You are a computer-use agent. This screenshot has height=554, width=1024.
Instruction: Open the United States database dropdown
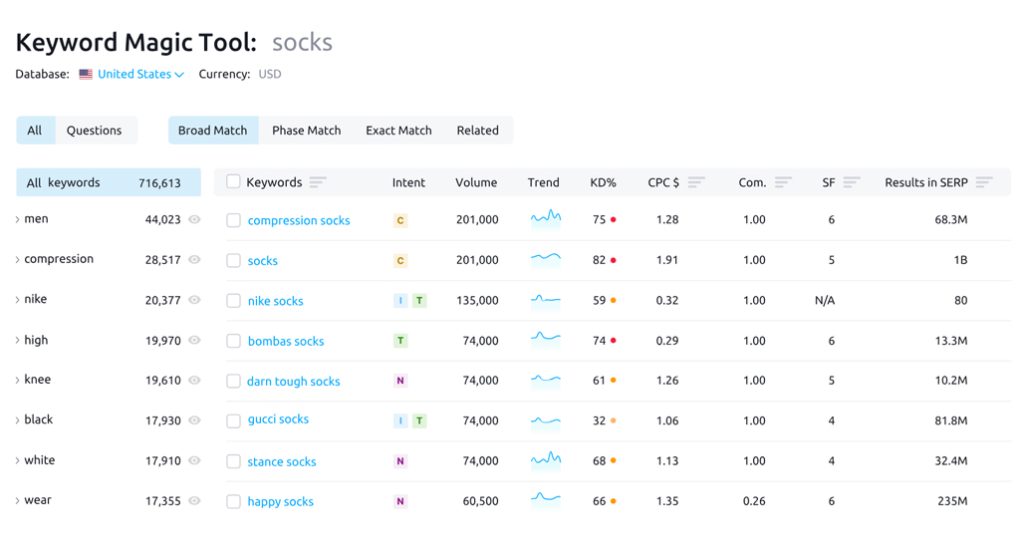coord(140,74)
